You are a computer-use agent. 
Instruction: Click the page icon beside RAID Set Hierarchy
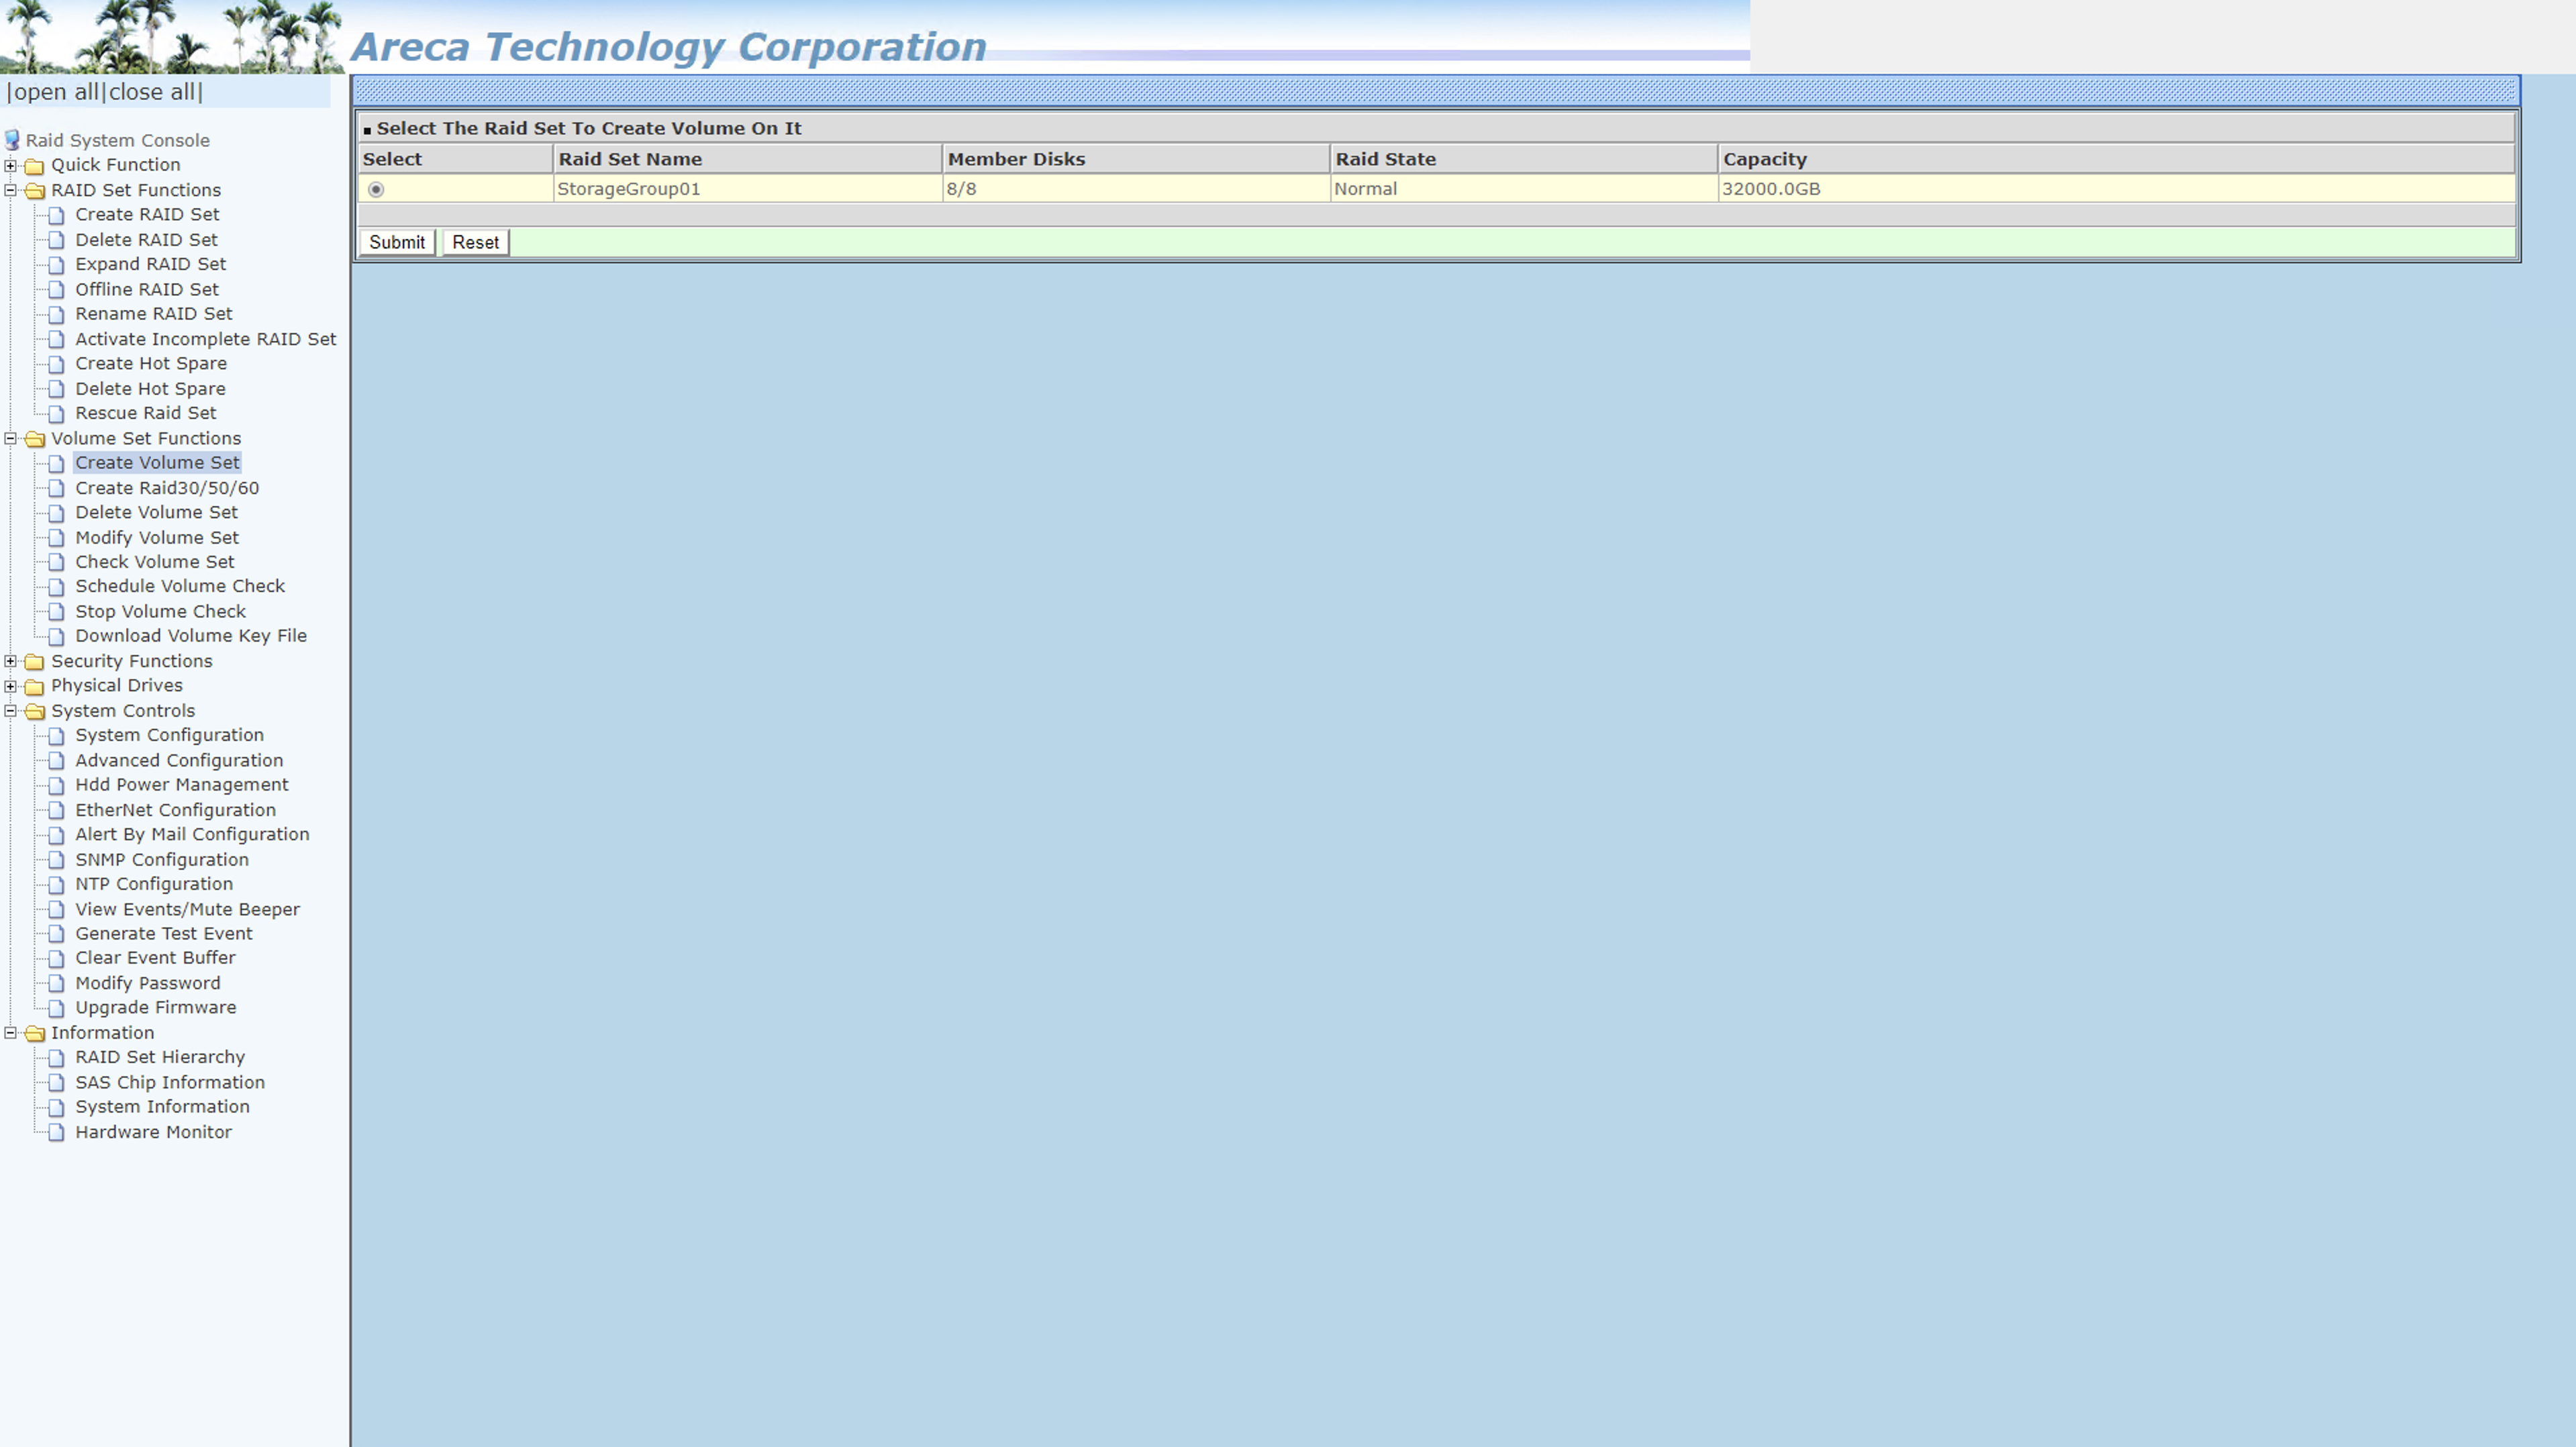(57, 1058)
